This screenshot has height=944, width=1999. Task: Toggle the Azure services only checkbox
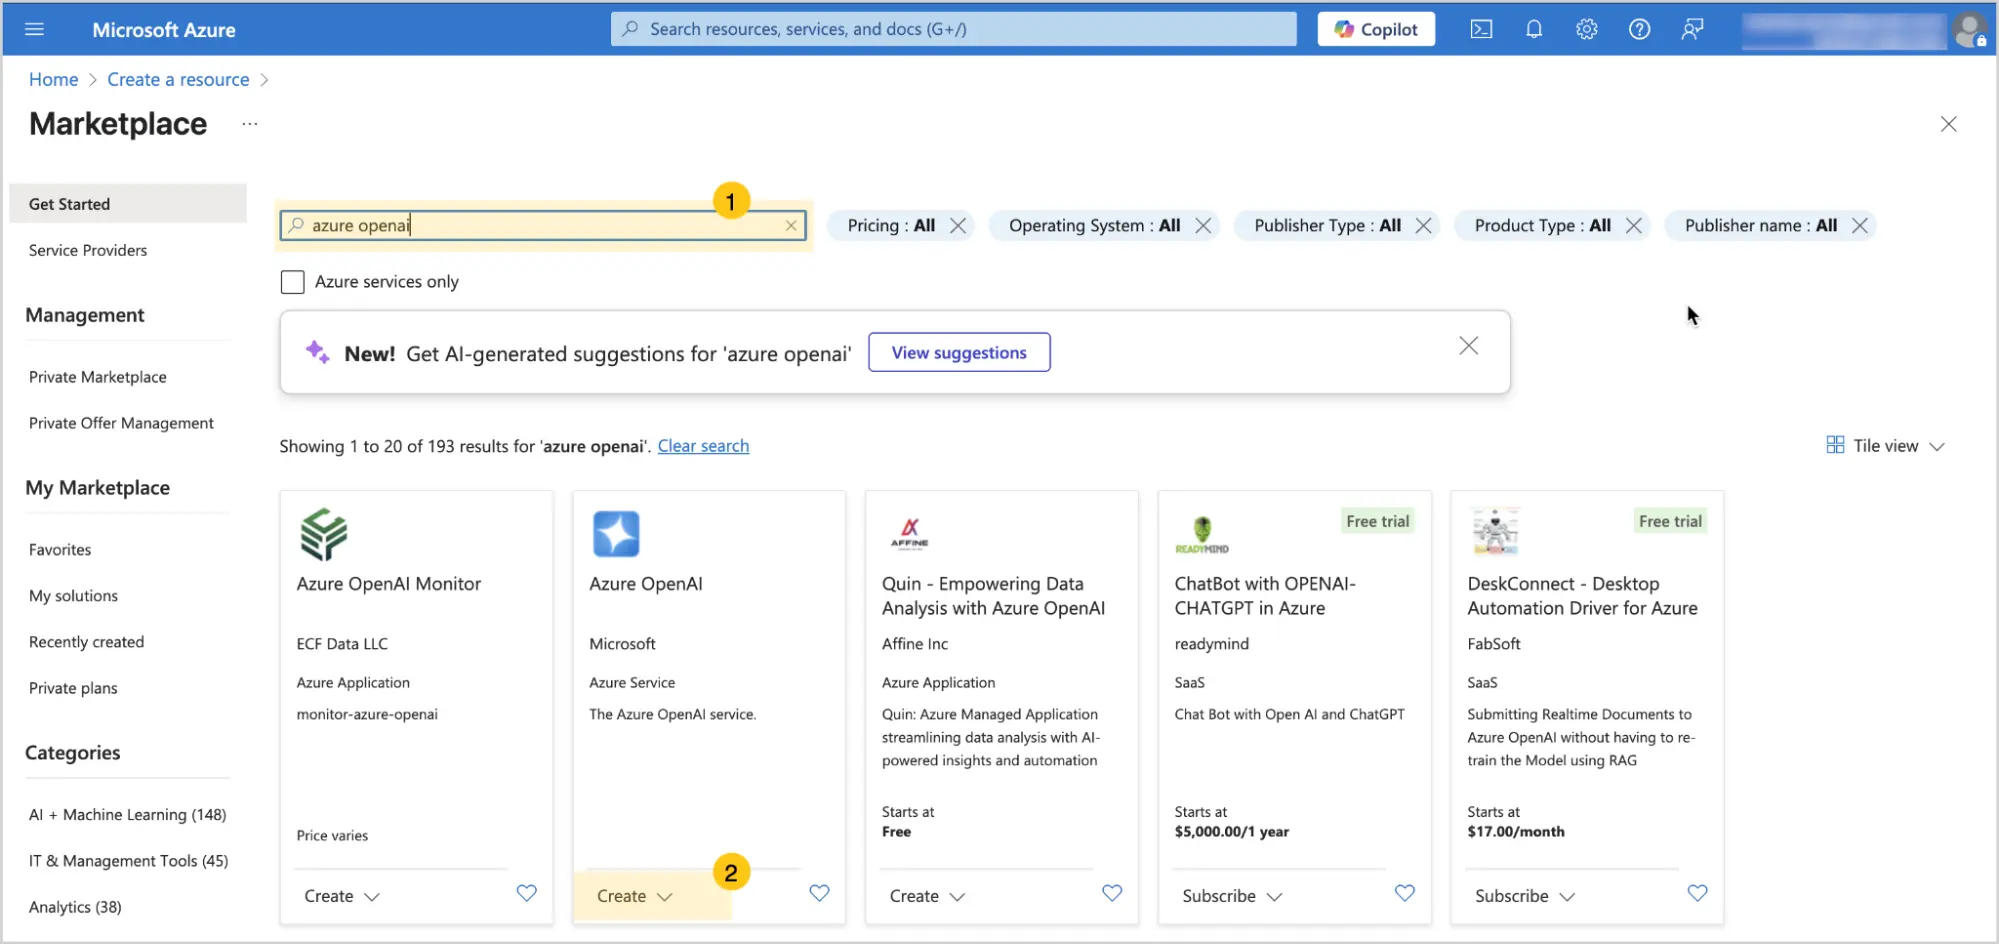[x=293, y=282]
